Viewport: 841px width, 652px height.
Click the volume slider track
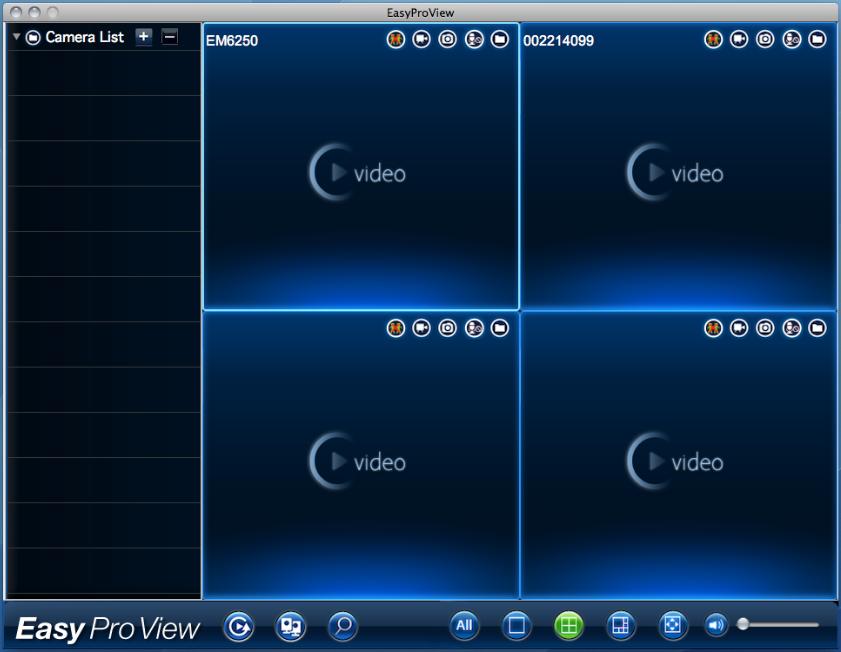(780, 625)
